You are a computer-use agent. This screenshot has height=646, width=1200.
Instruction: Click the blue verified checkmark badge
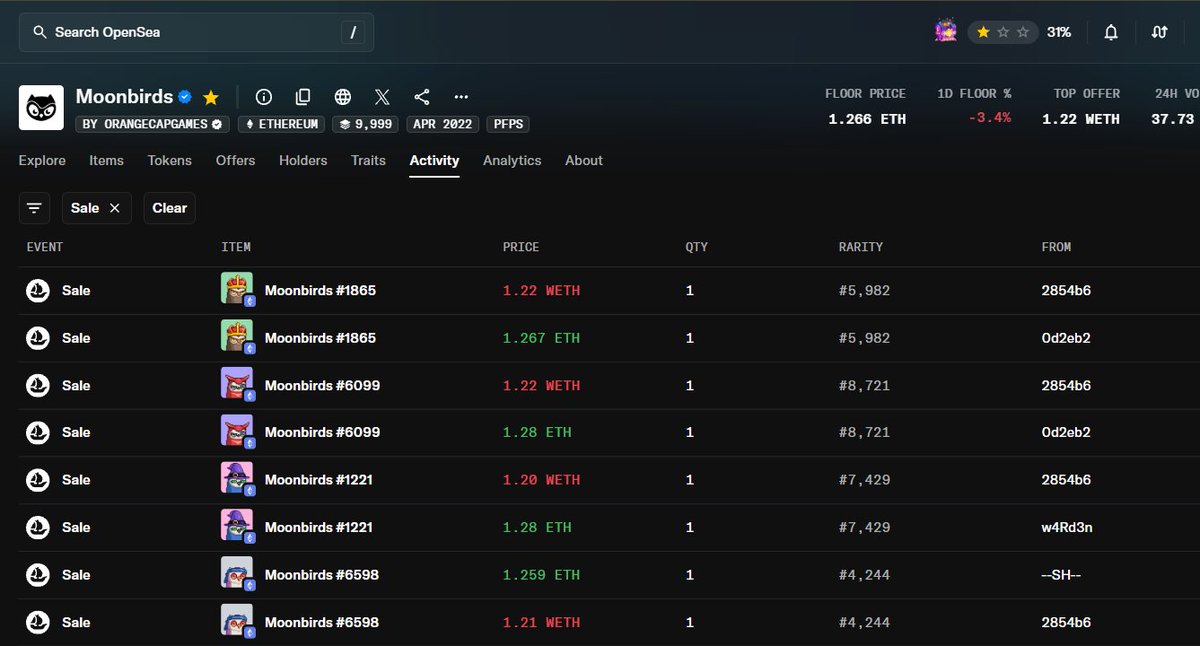coord(185,97)
